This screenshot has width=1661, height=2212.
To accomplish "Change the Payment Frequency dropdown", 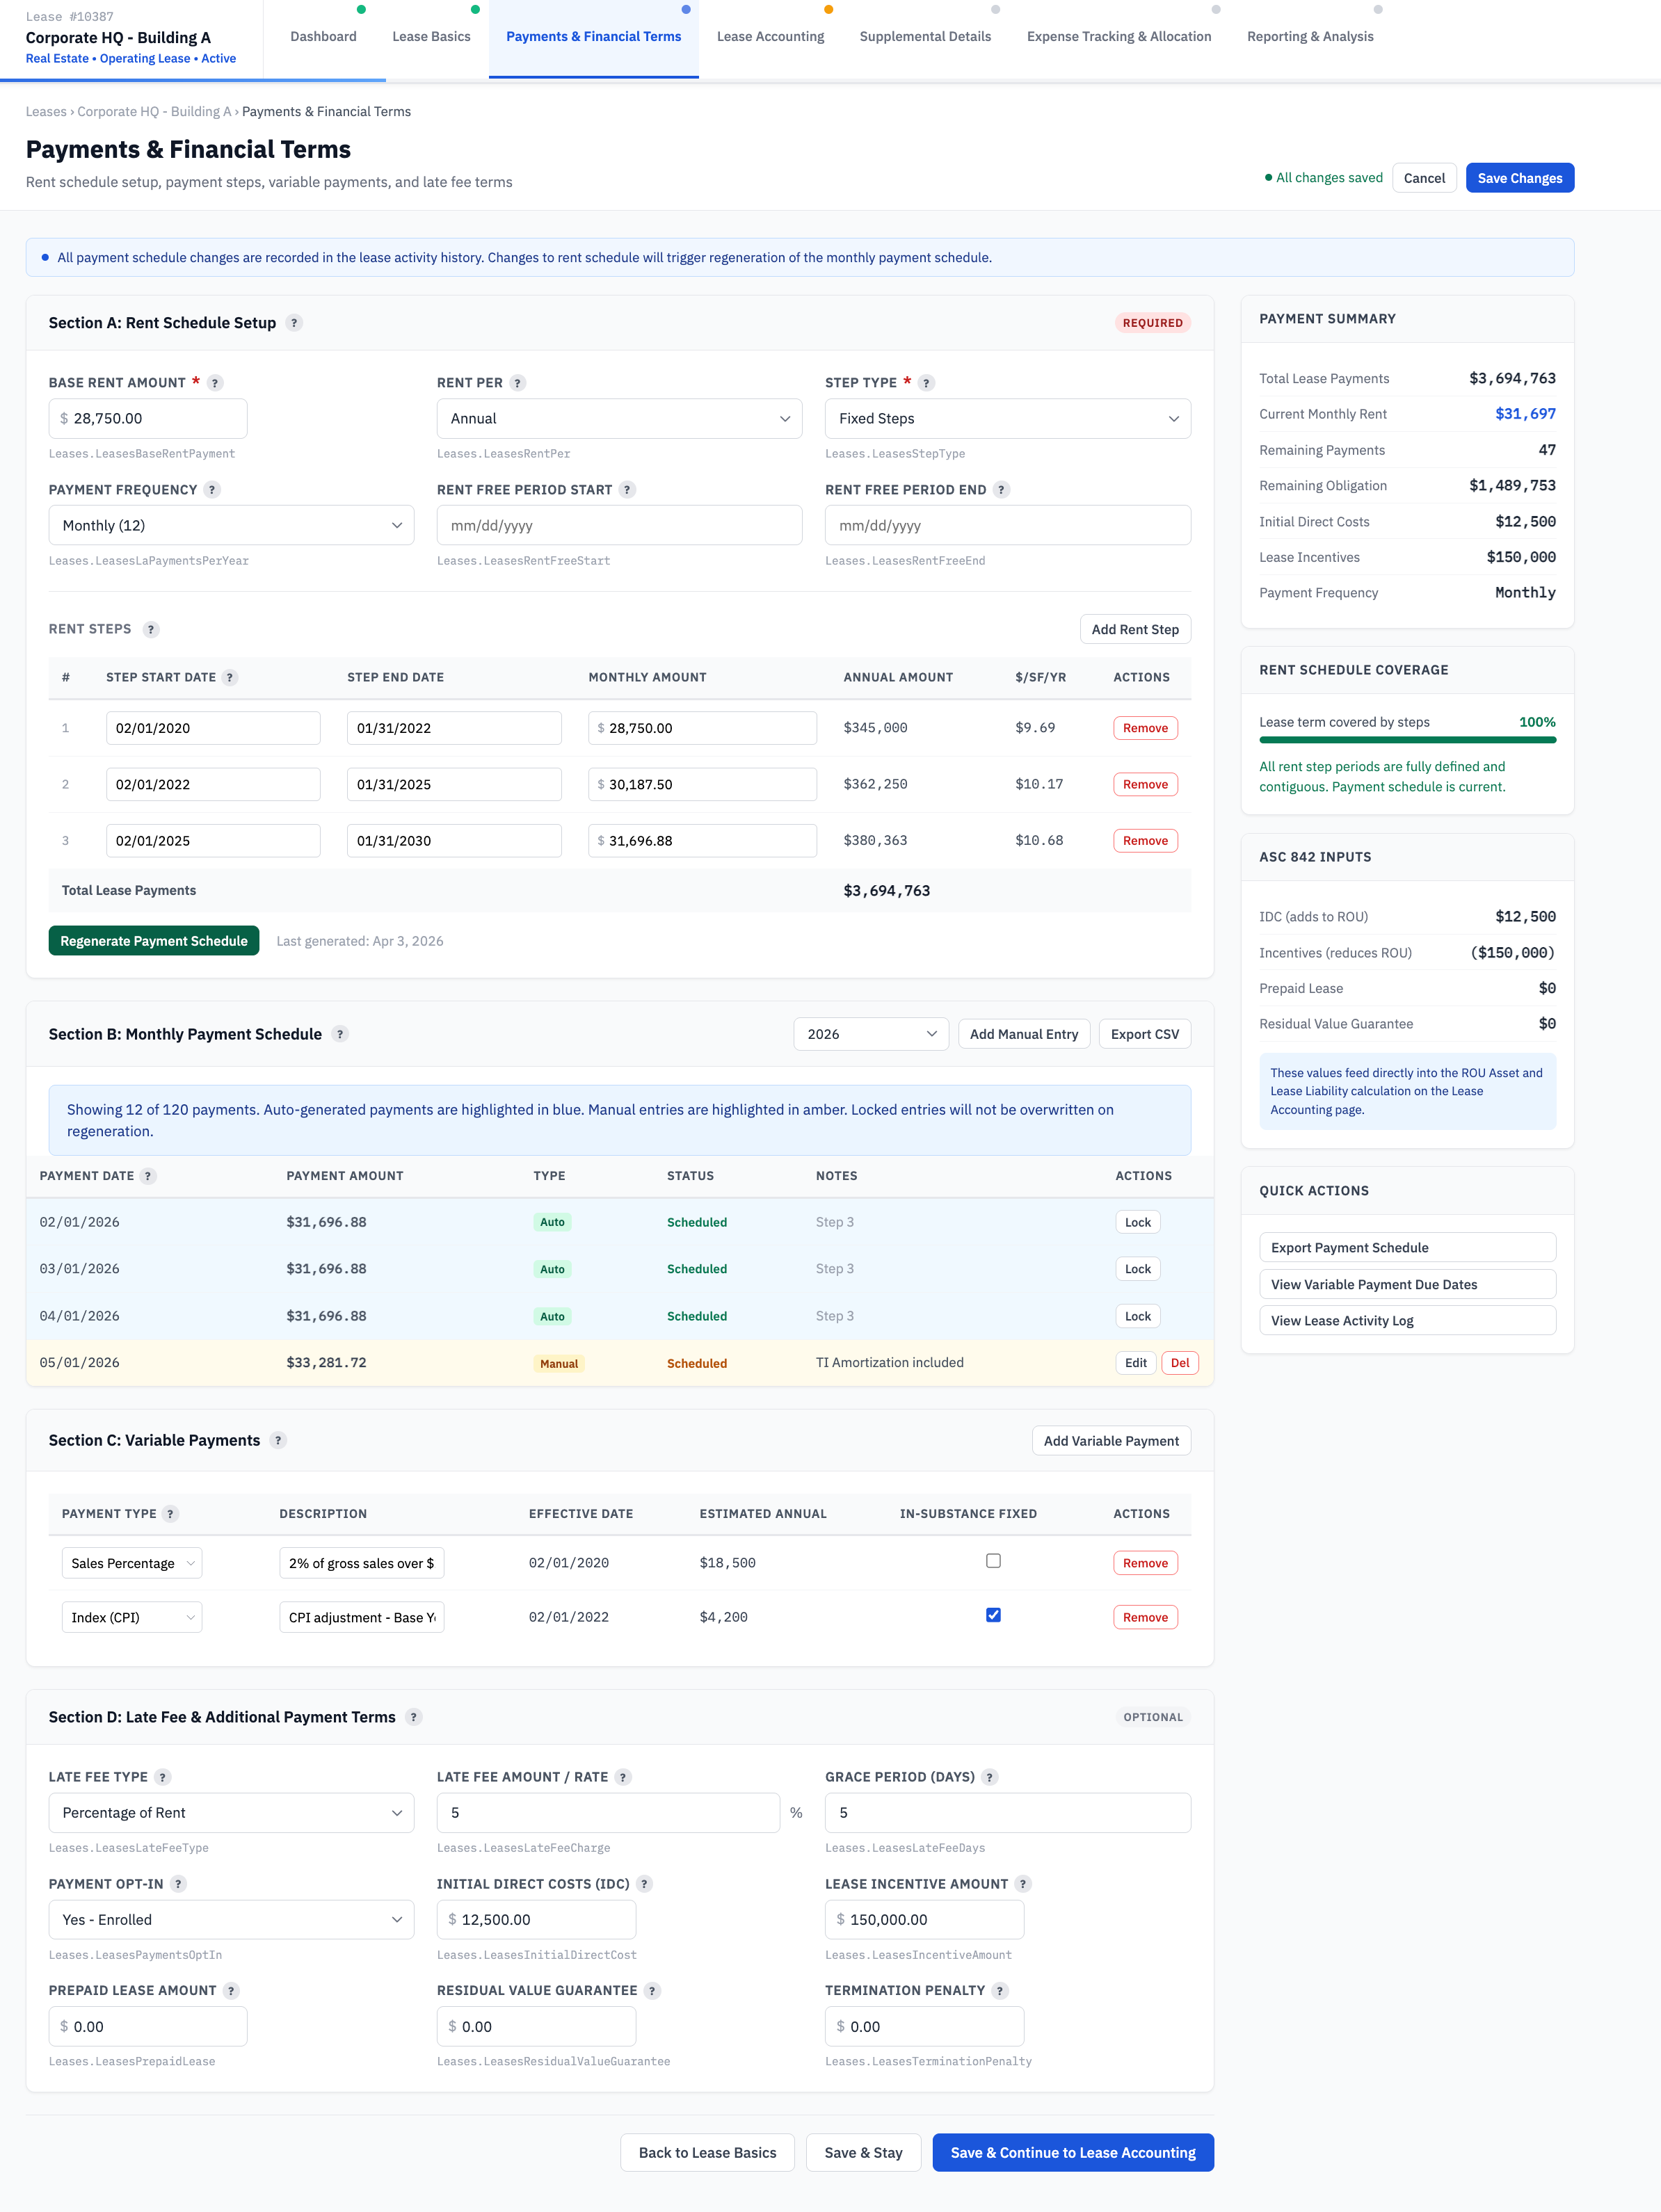I will click(231, 524).
